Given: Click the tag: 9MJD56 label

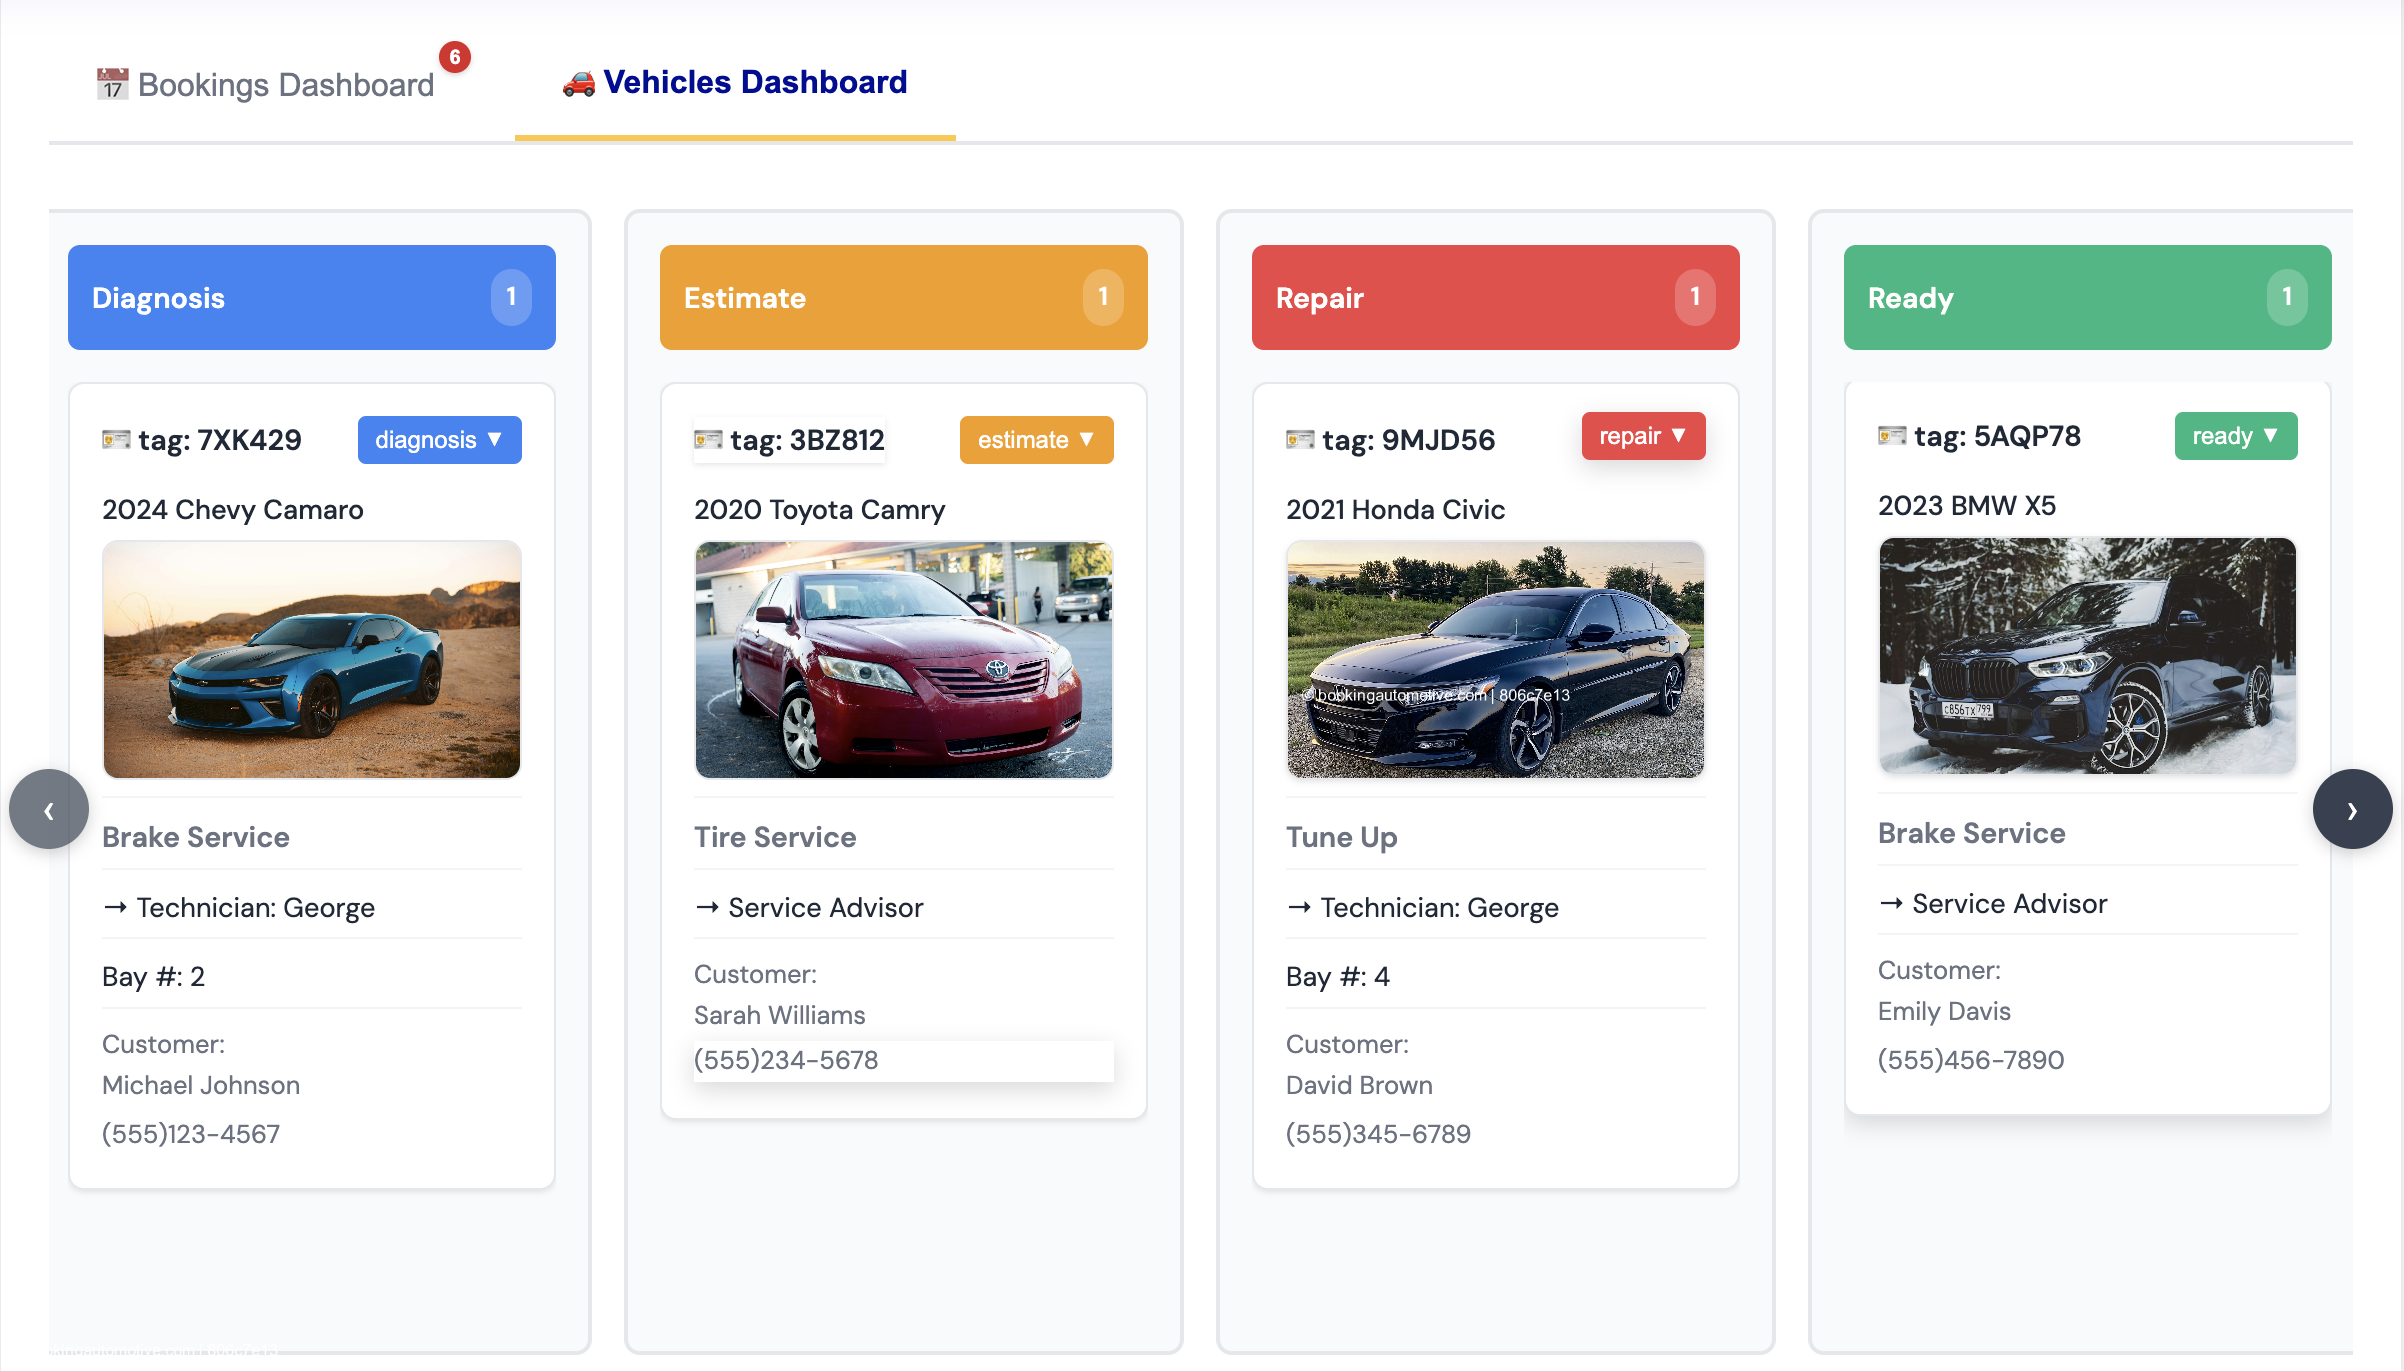Looking at the screenshot, I should coord(1409,440).
